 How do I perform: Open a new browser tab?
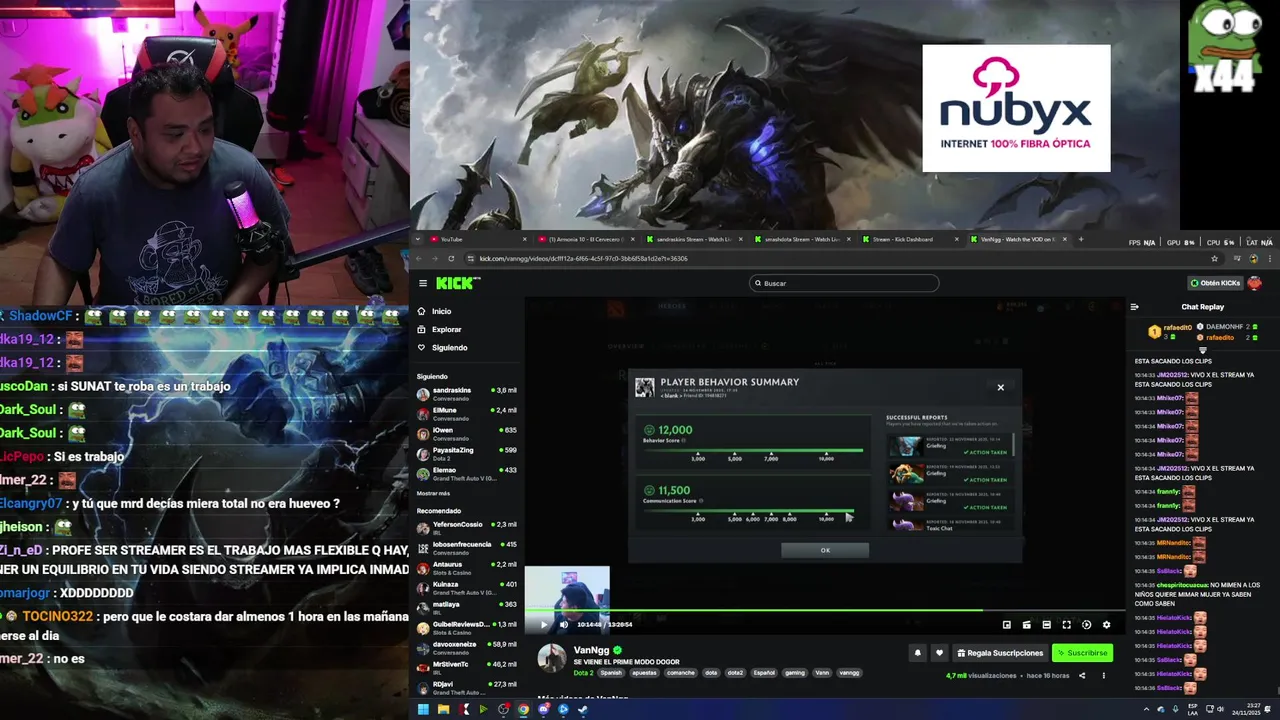[x=1080, y=239]
